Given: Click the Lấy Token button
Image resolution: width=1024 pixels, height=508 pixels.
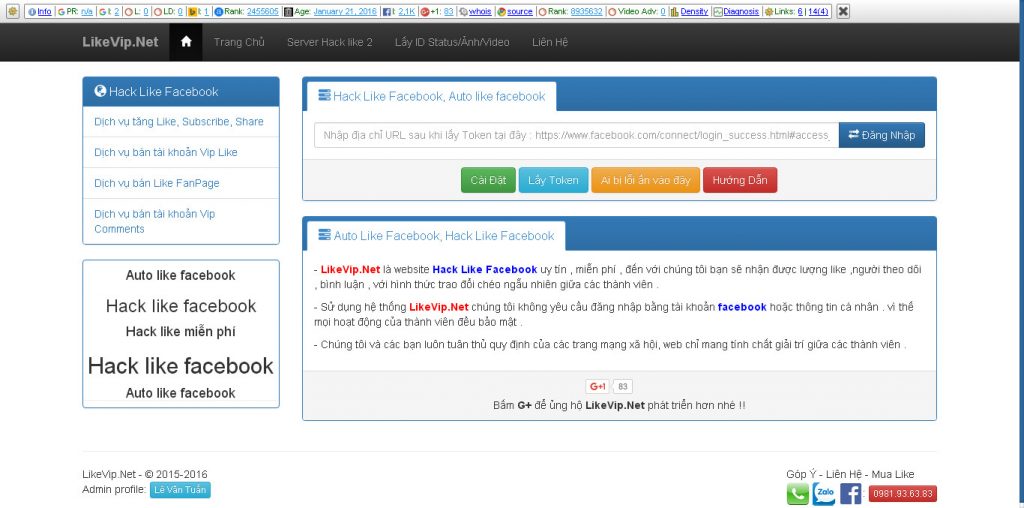Looking at the screenshot, I should click(x=553, y=180).
